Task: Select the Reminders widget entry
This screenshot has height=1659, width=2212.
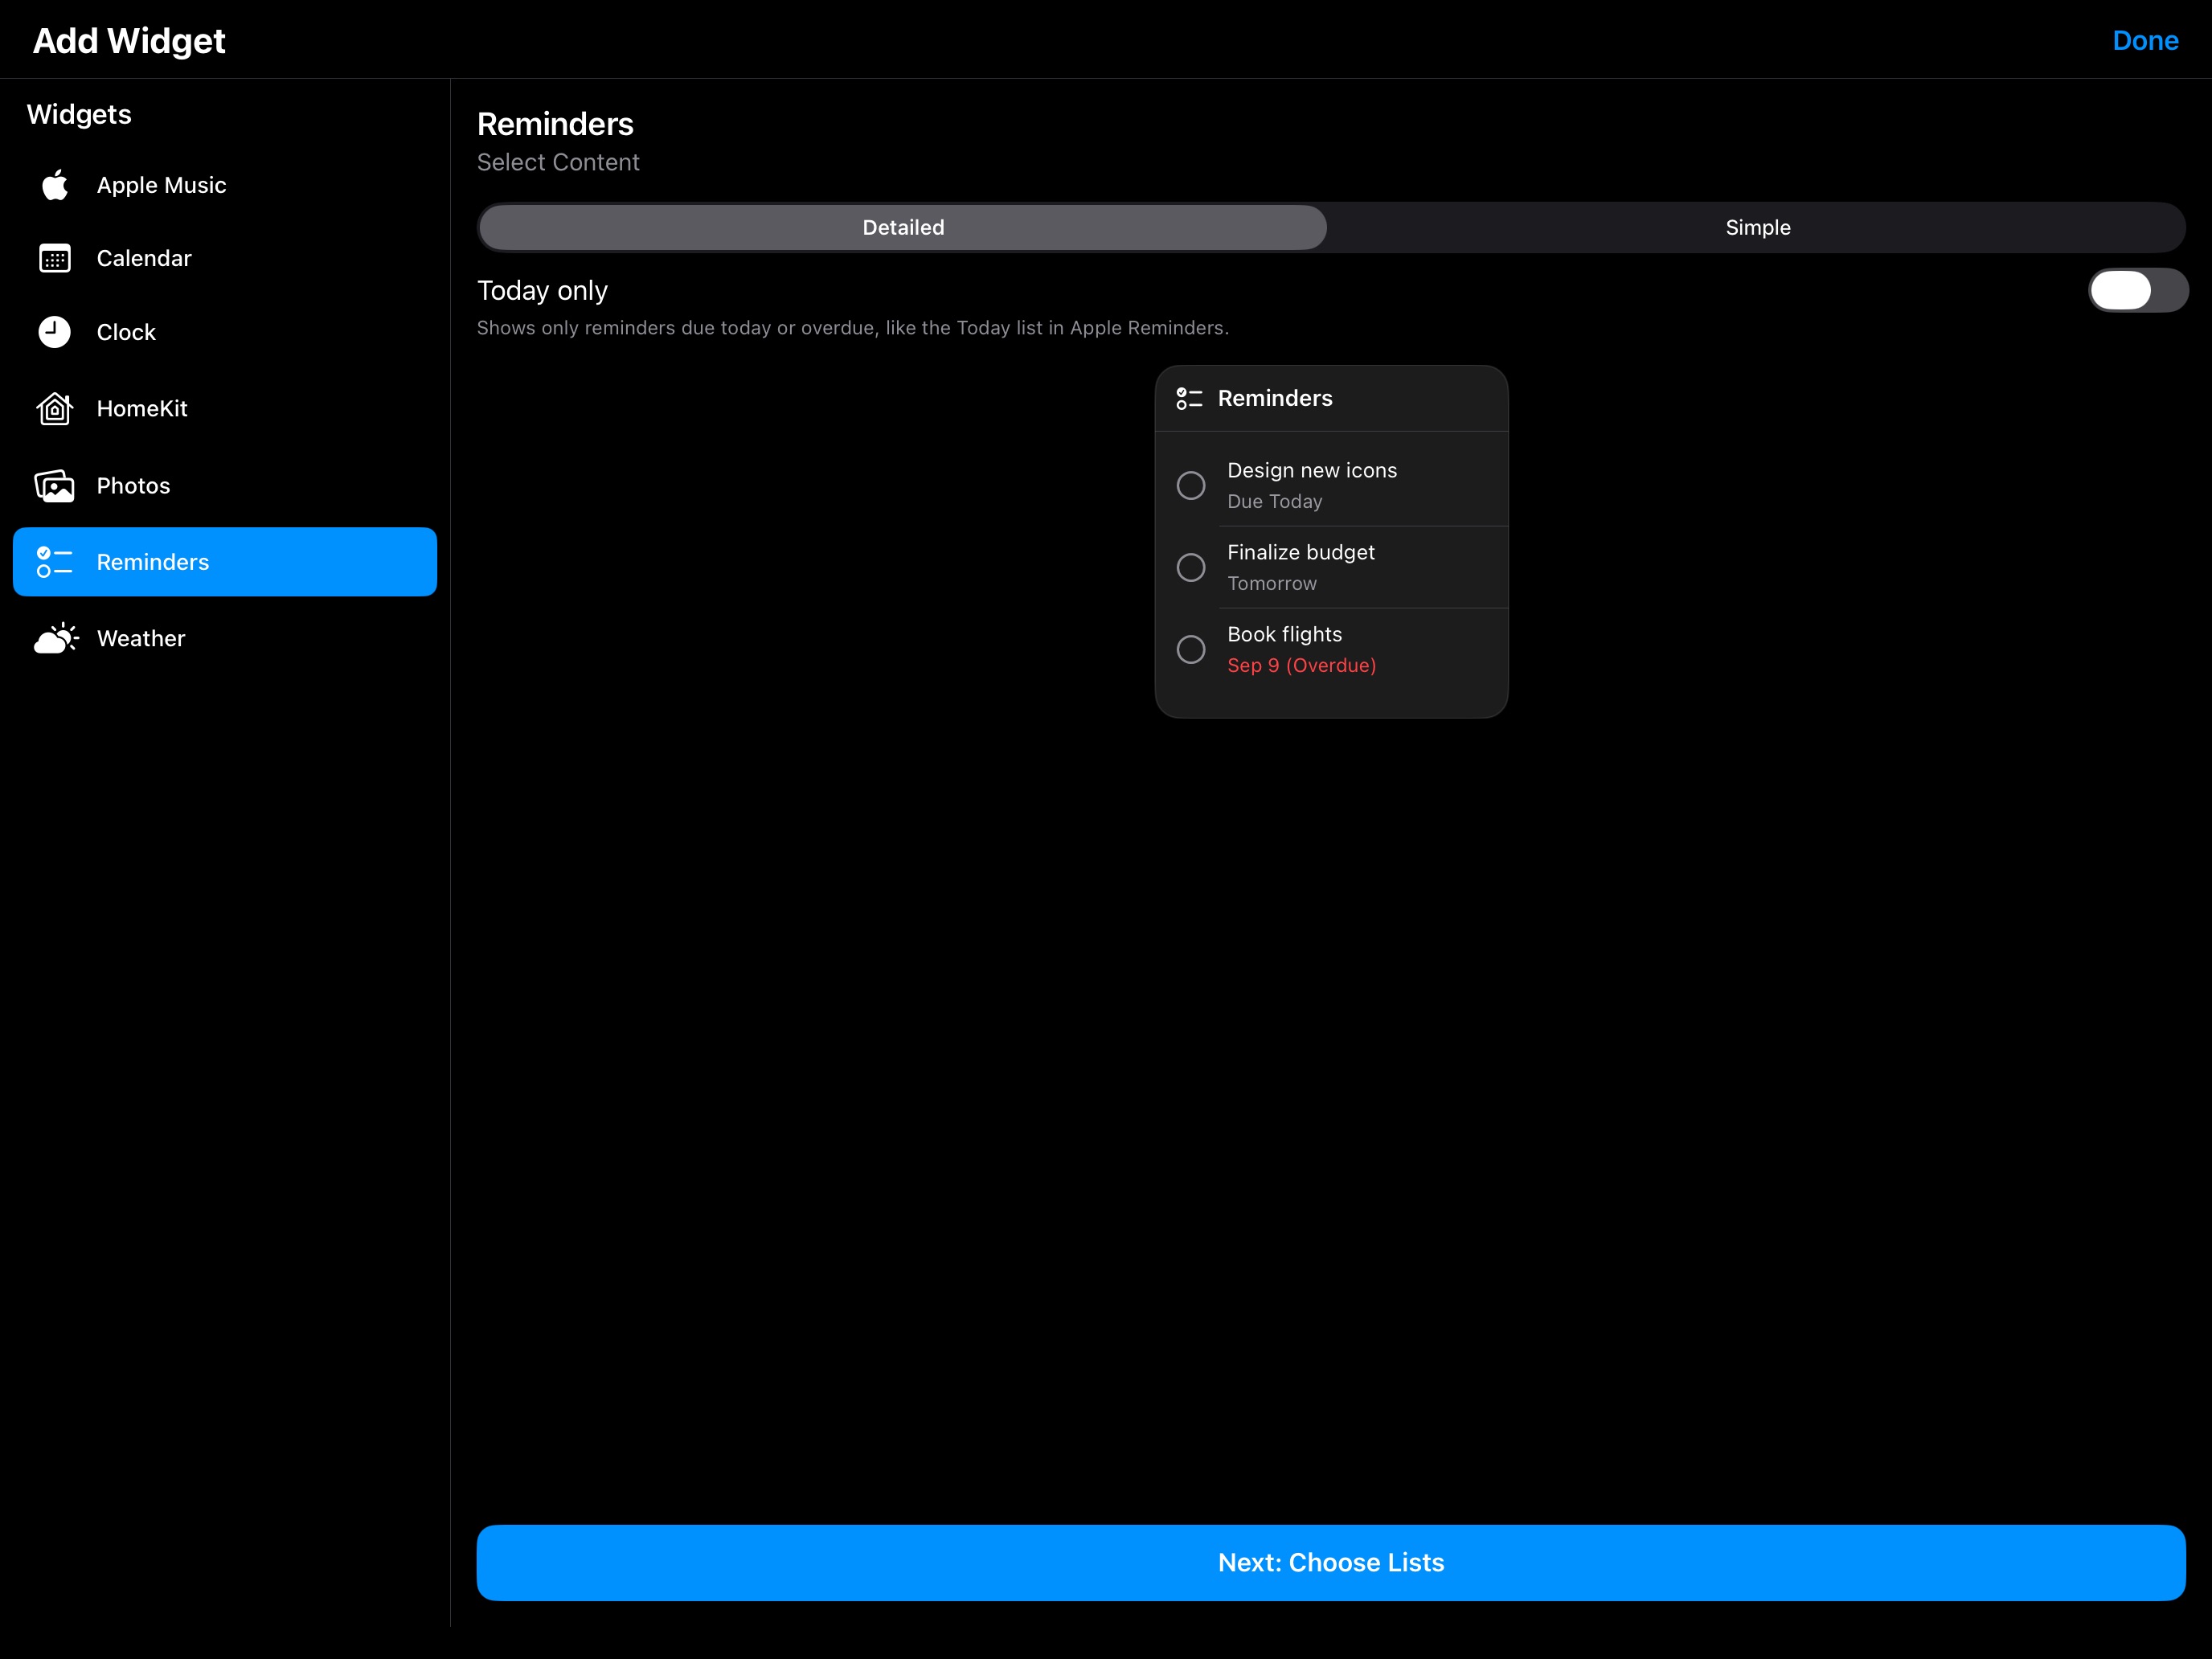Action: point(225,562)
